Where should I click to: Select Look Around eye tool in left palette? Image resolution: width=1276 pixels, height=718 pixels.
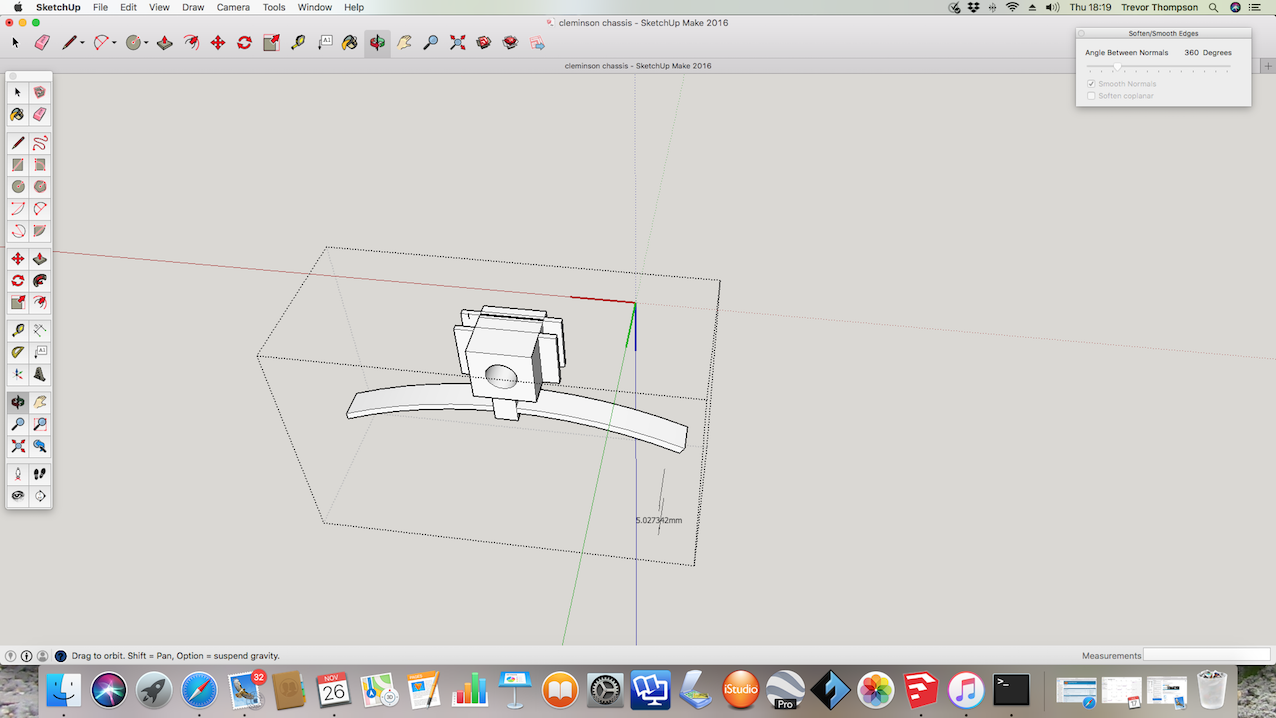click(18, 496)
